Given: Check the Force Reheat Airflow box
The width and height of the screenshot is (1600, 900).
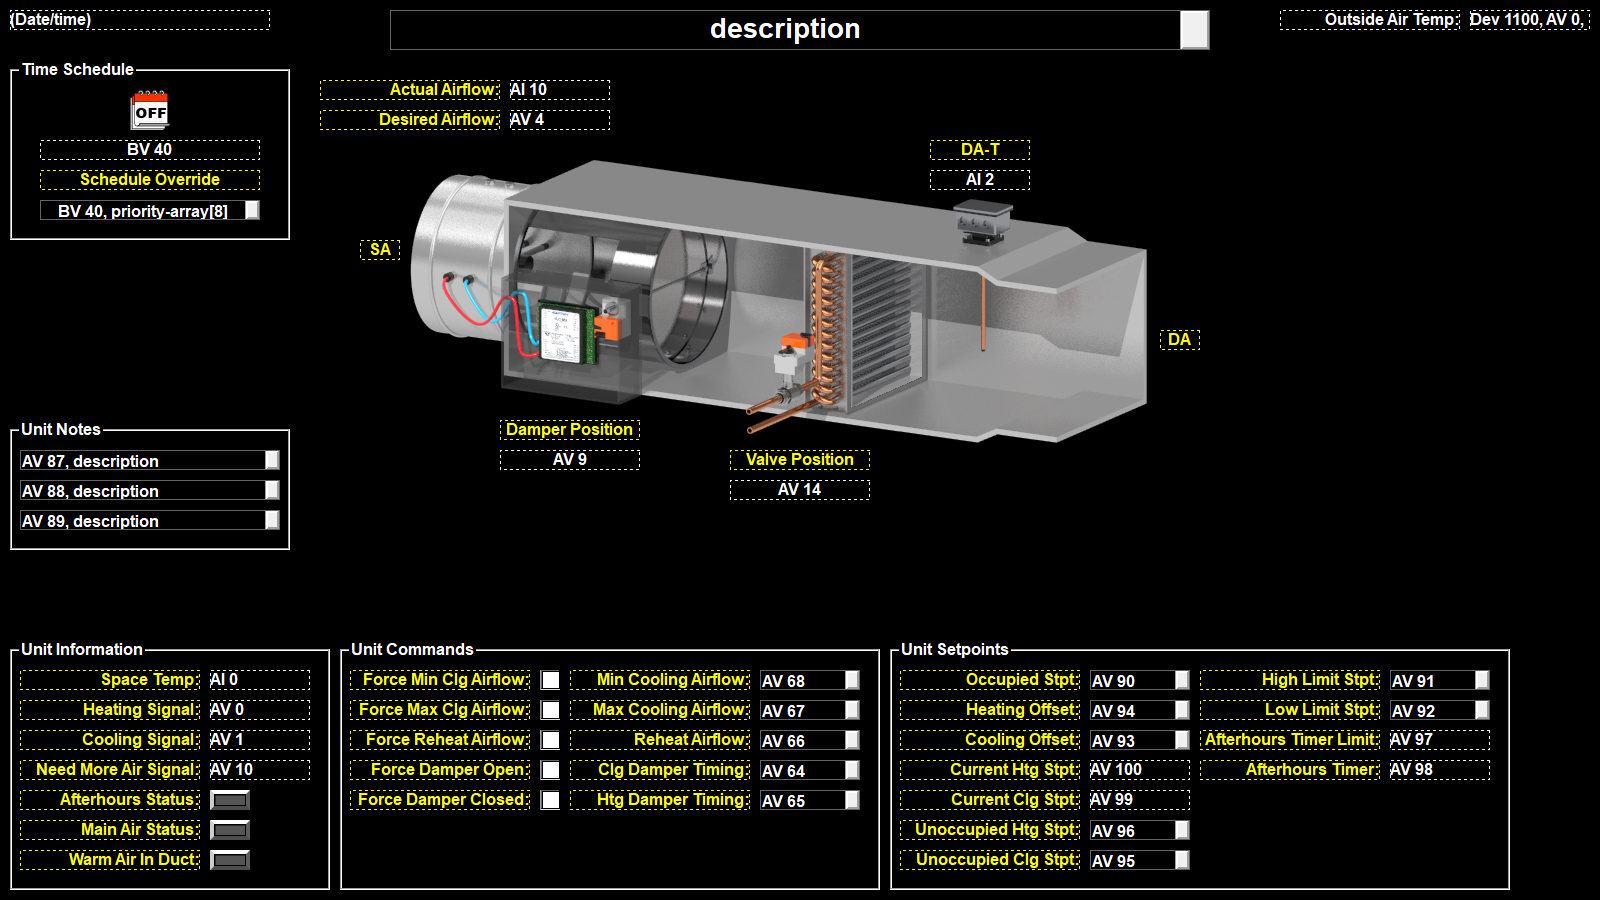Looking at the screenshot, I should 550,740.
